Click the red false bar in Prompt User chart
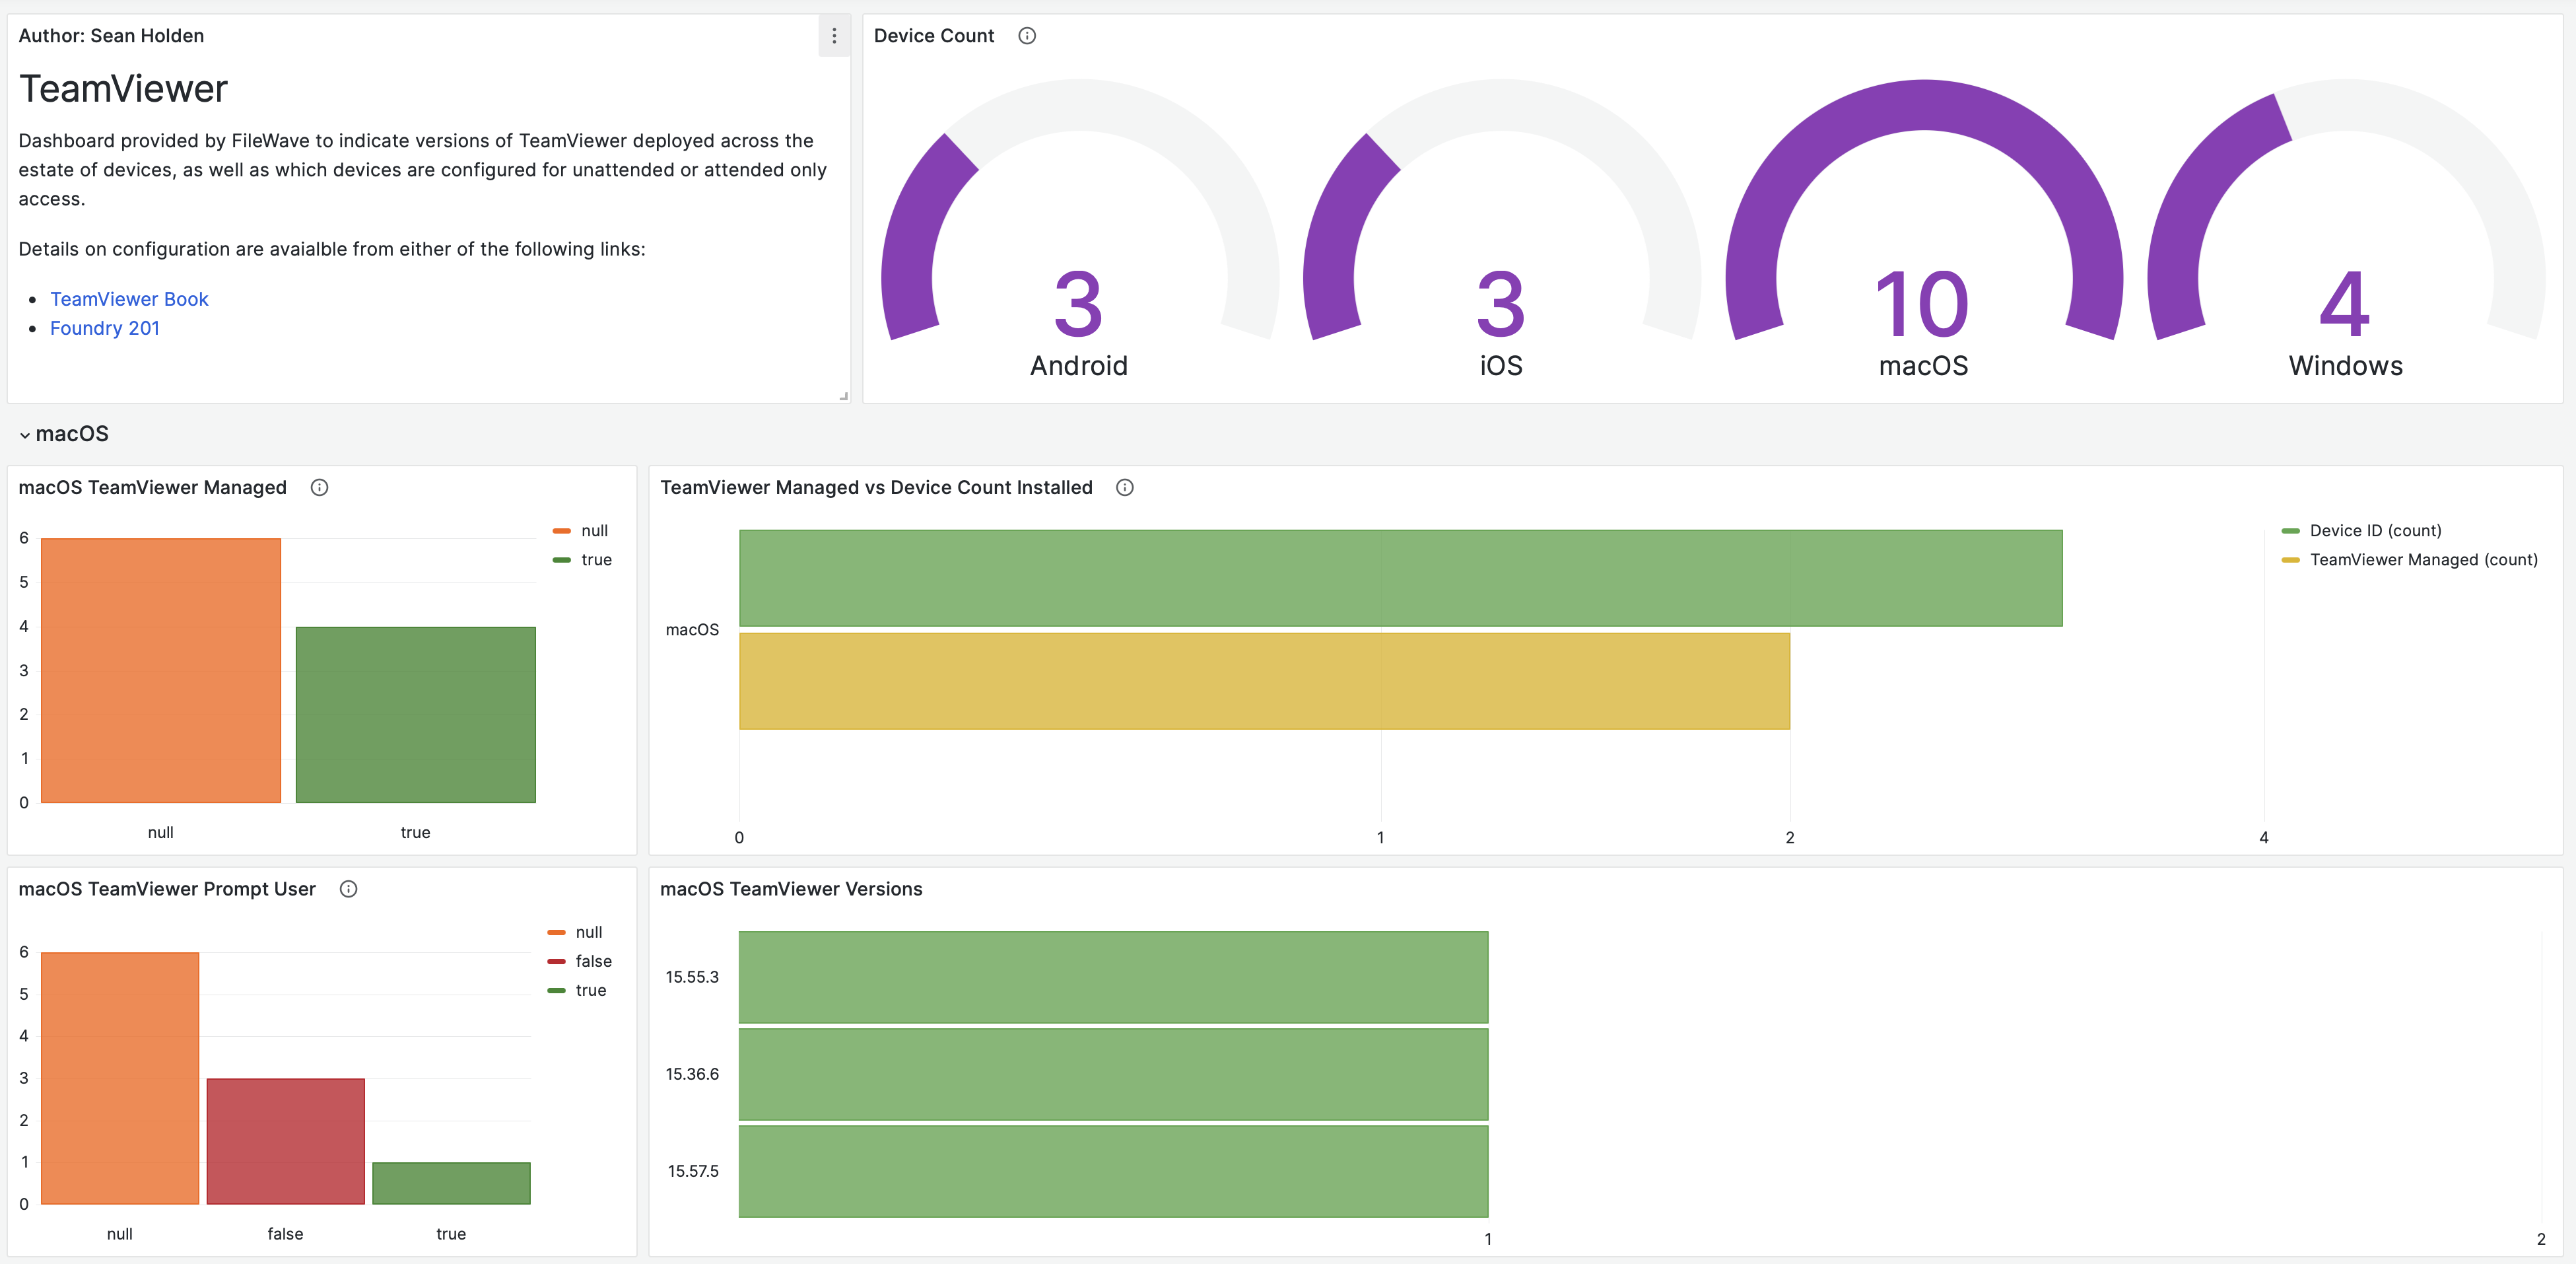Image resolution: width=2576 pixels, height=1264 pixels. point(286,1141)
